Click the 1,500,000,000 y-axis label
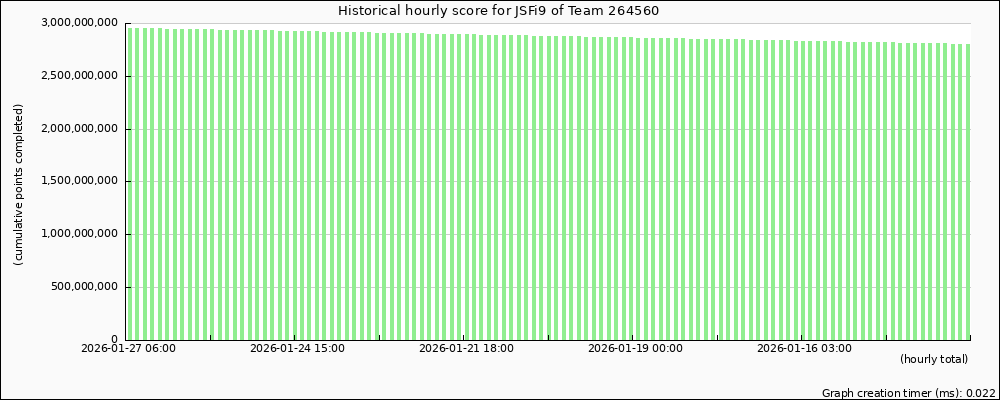Viewport: 1000px width, 400px height. 81,182
